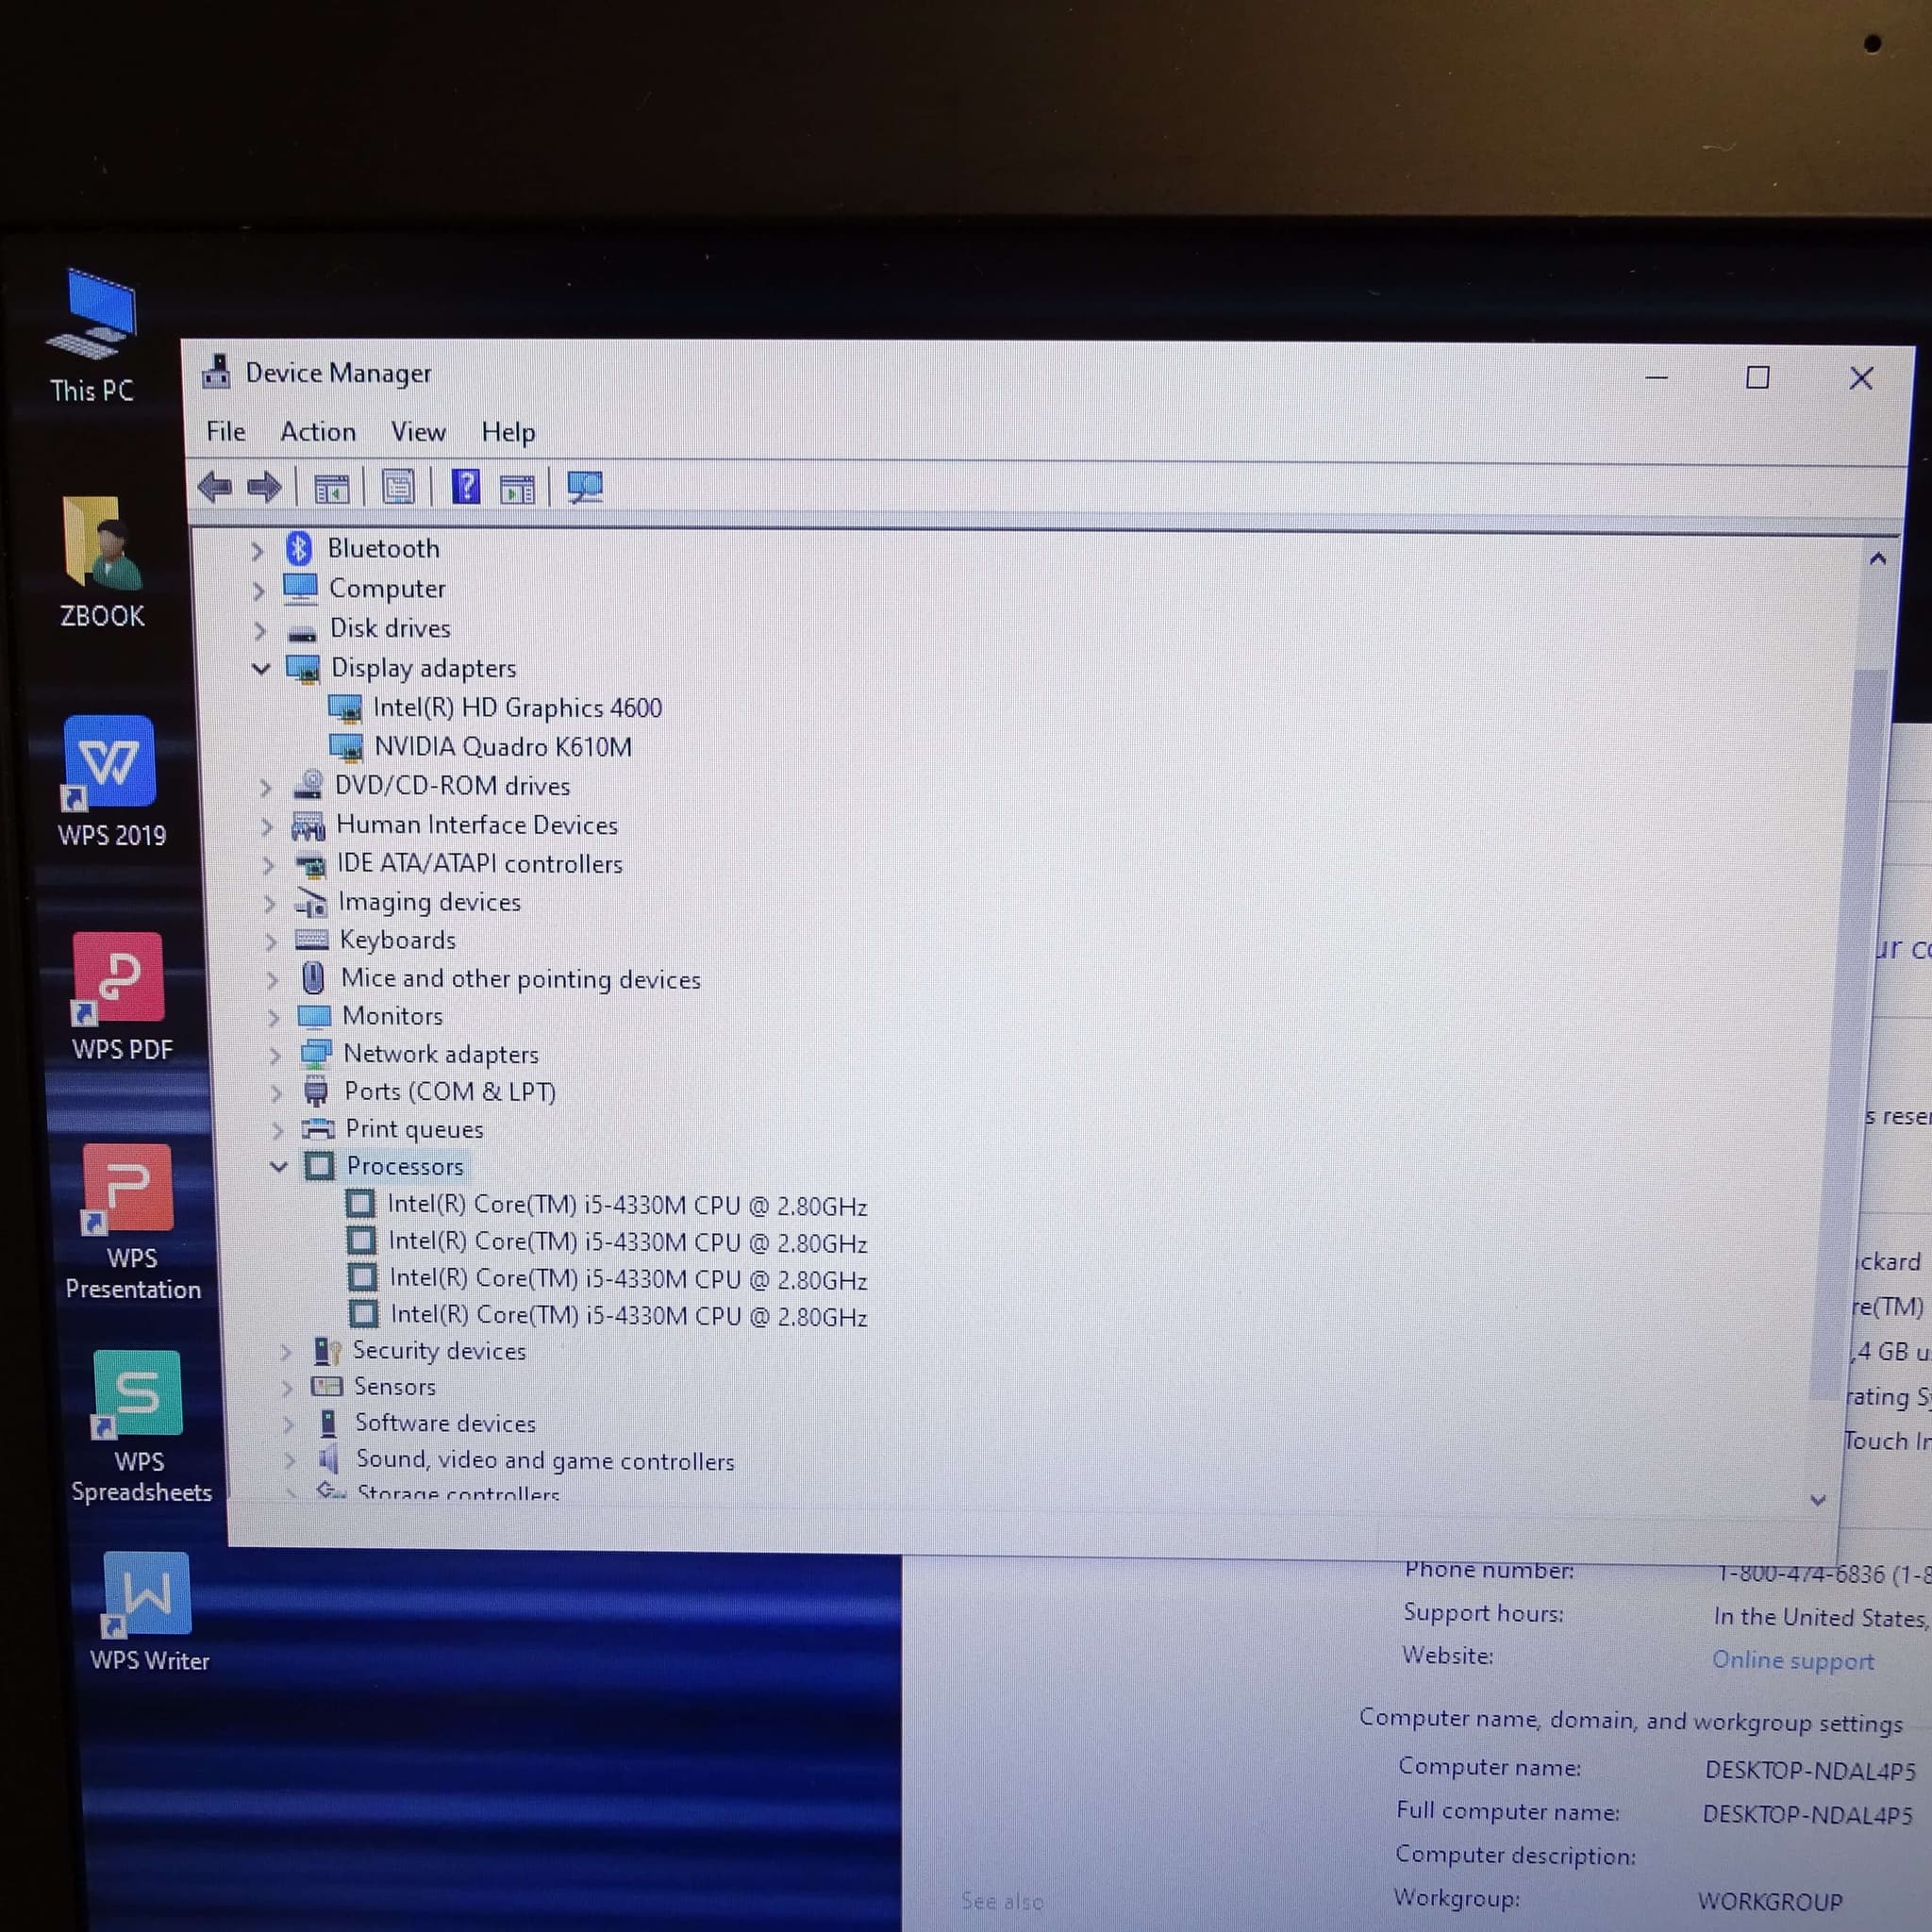Minimize the Device Manager window
The height and width of the screenshot is (1932, 1932).
point(1656,377)
